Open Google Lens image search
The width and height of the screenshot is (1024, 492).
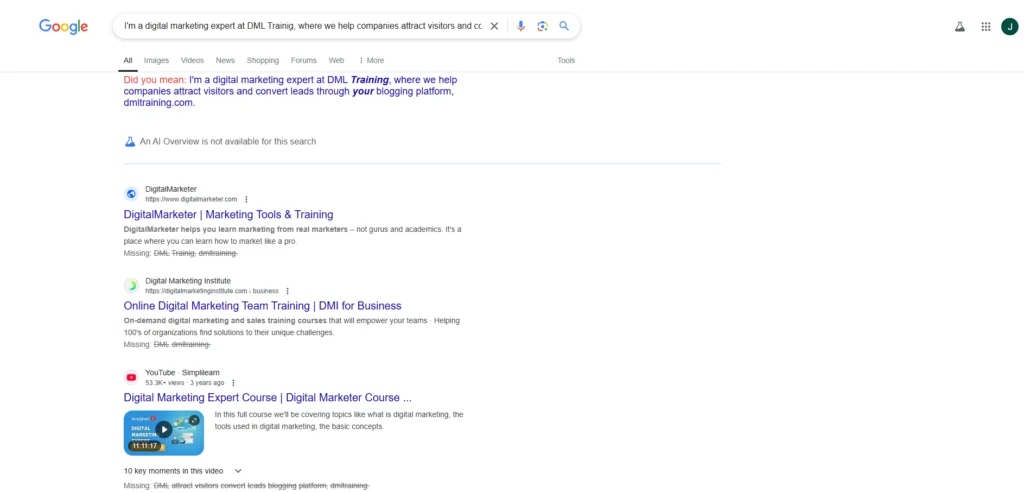click(x=542, y=26)
